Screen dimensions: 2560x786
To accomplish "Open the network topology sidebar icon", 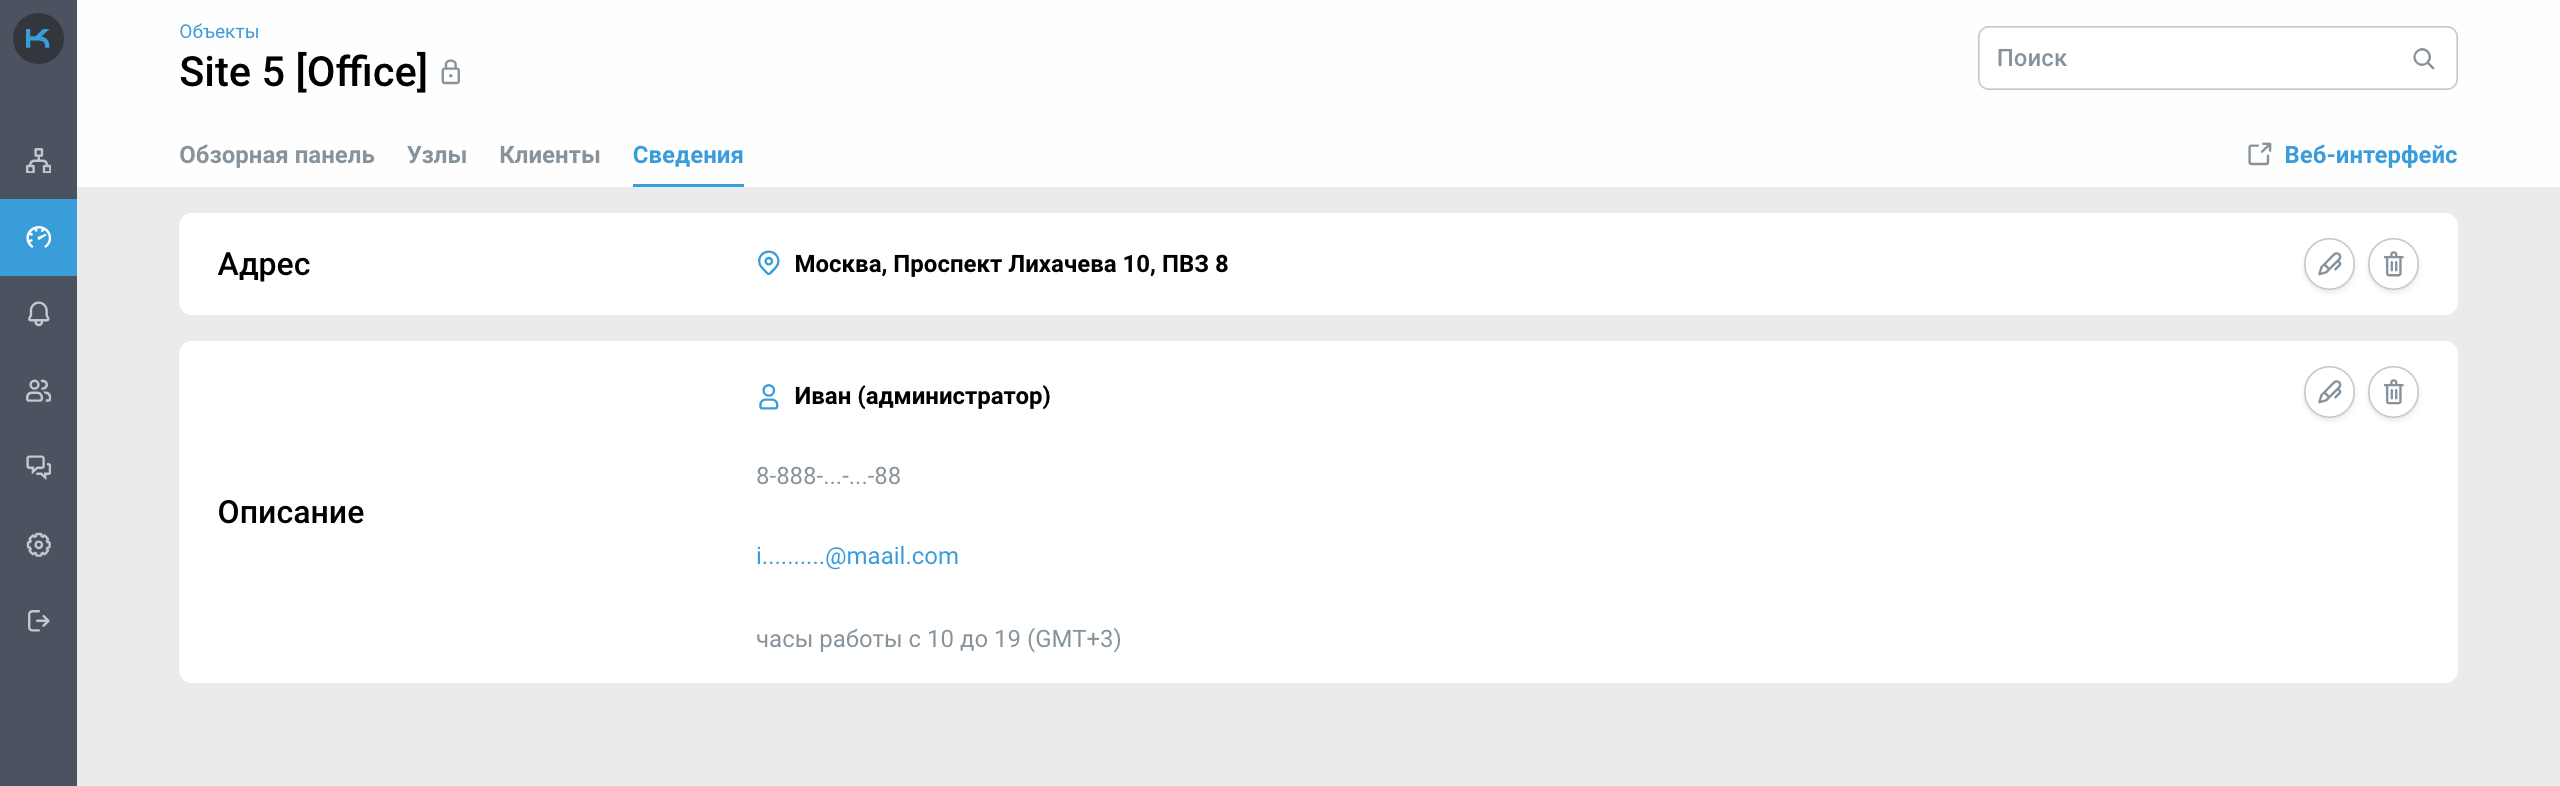I will [38, 161].
